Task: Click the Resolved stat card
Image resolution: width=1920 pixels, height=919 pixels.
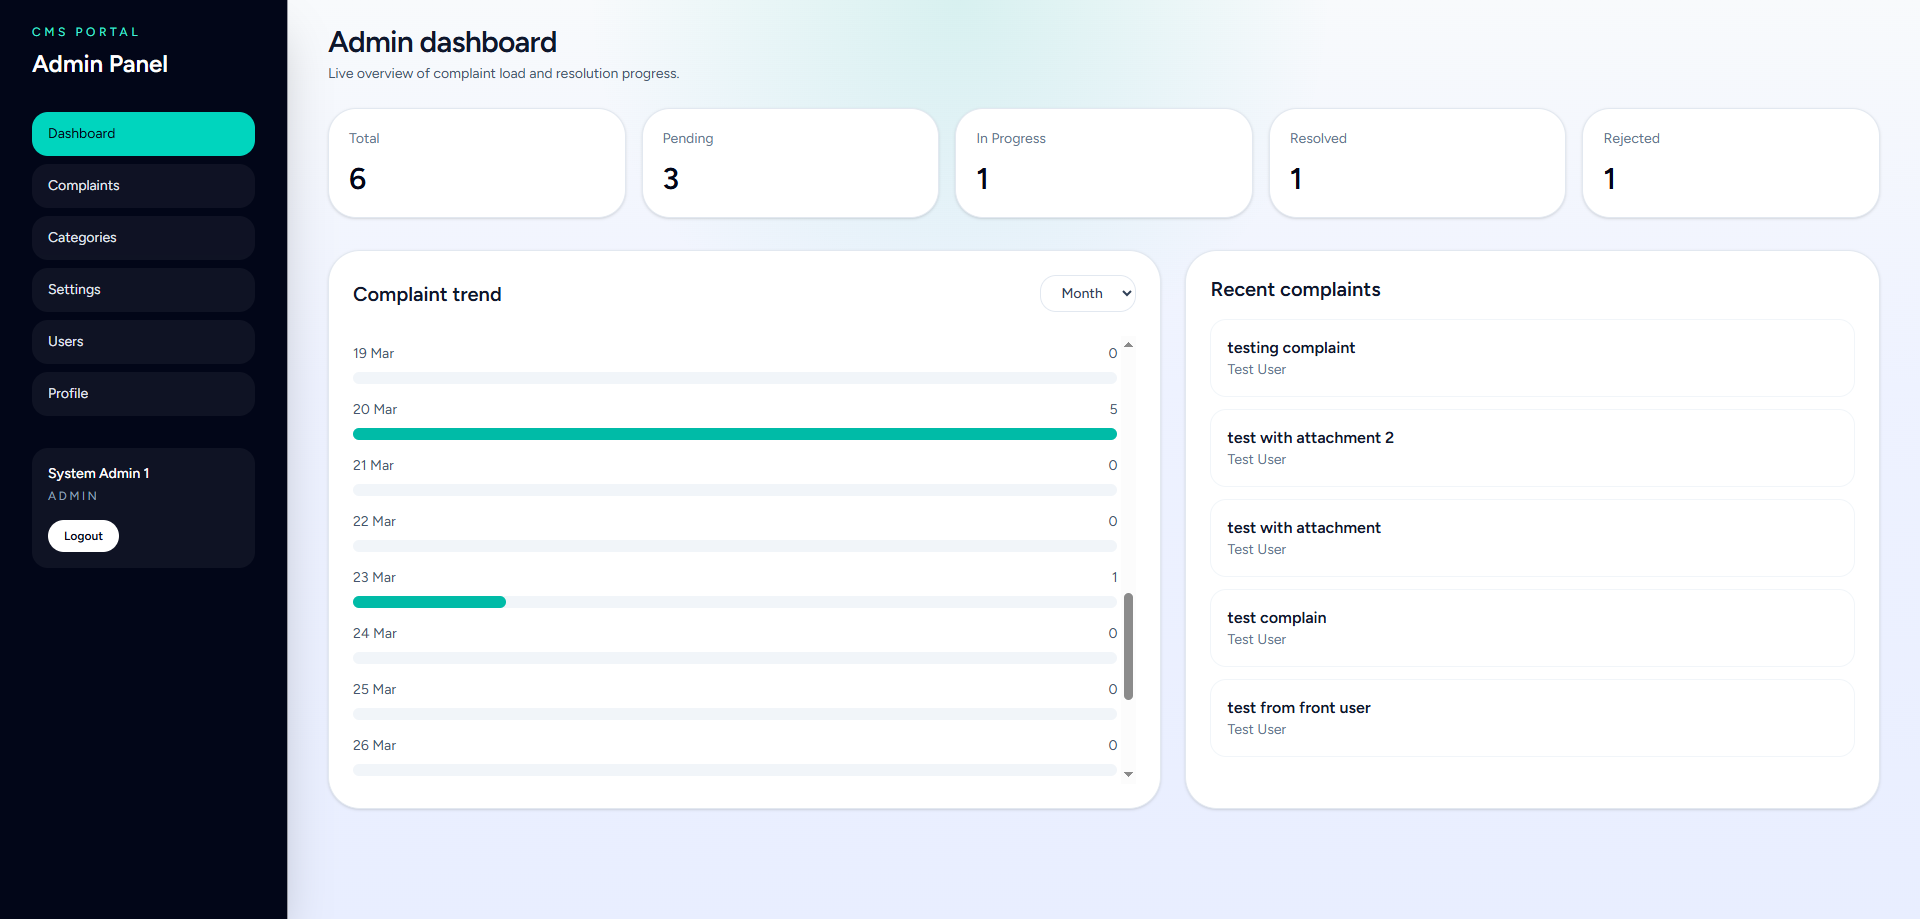Action: 1417,162
